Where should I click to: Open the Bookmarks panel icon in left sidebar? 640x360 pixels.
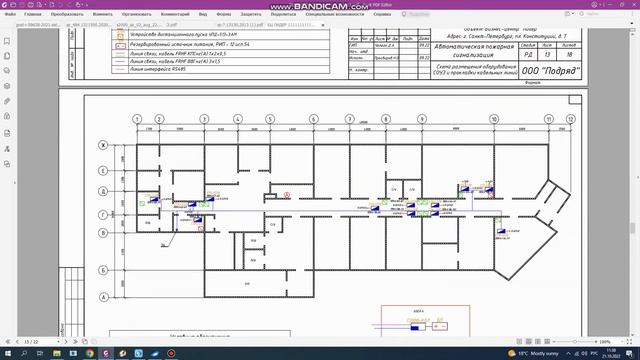(x=7, y=41)
